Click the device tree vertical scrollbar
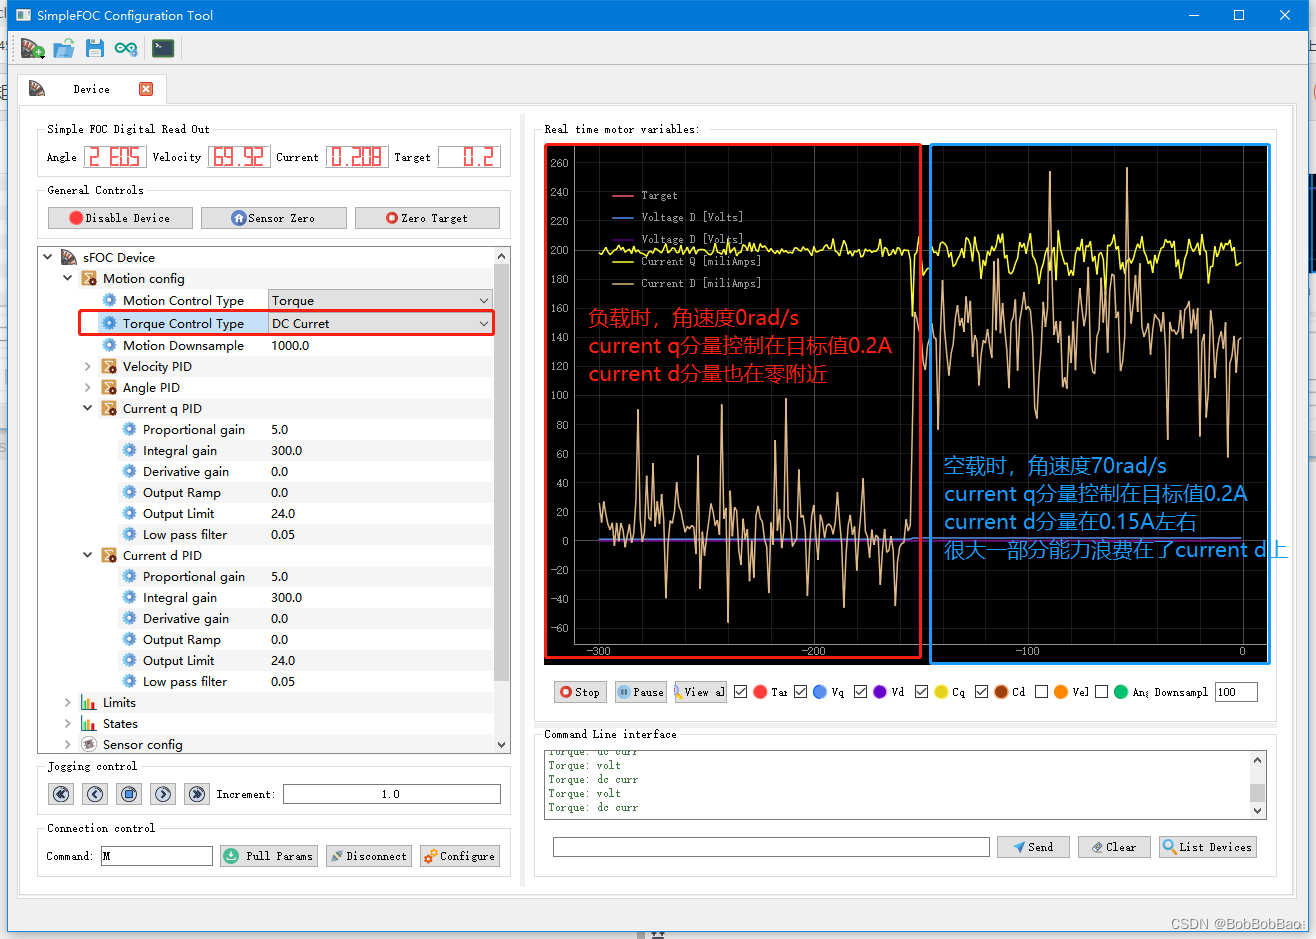 click(502, 474)
